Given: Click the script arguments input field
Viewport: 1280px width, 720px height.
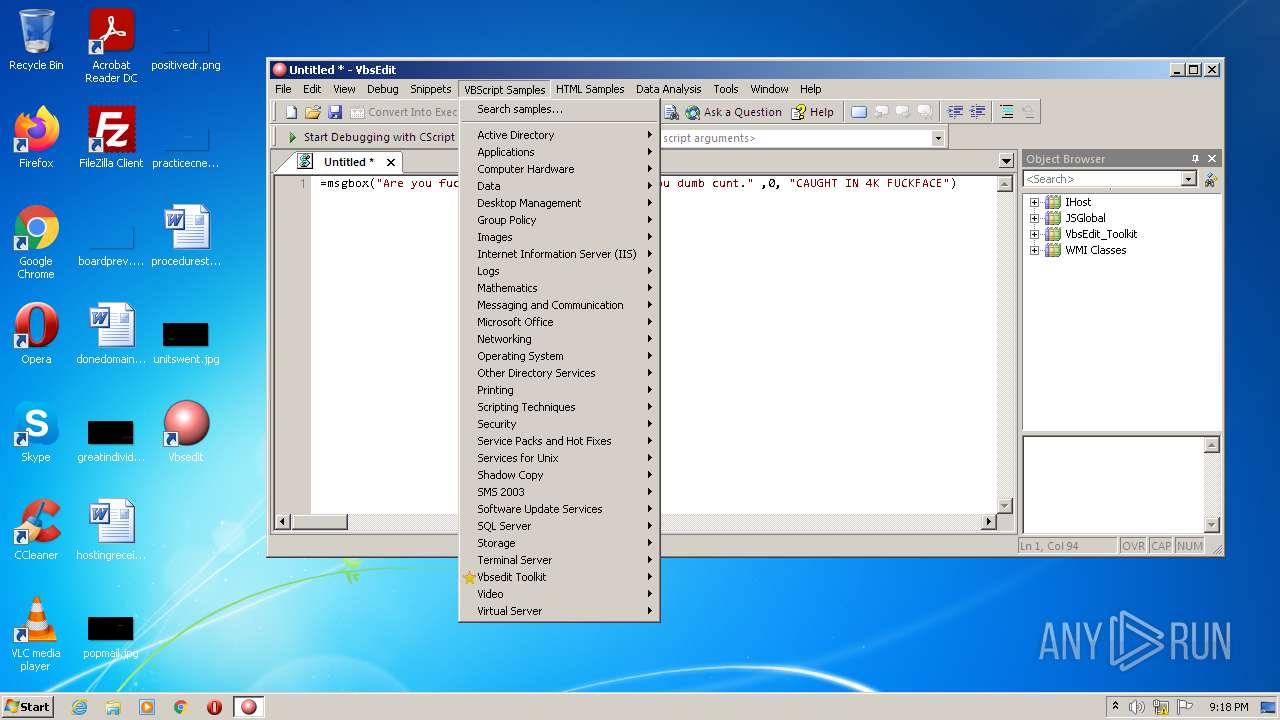Looking at the screenshot, I should point(795,138).
